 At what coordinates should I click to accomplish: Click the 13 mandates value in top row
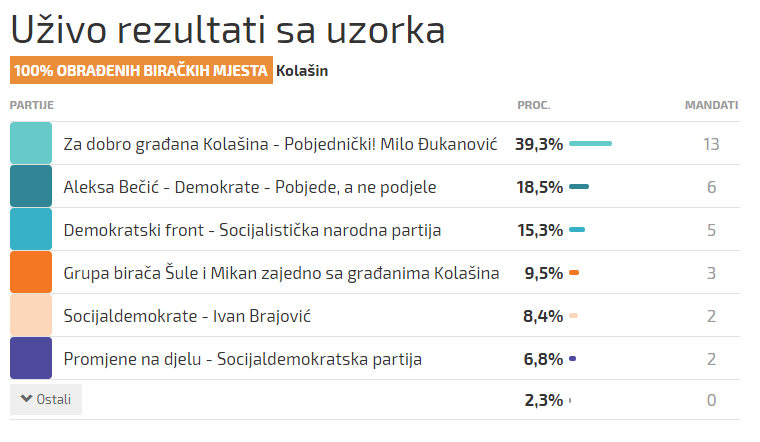711,144
